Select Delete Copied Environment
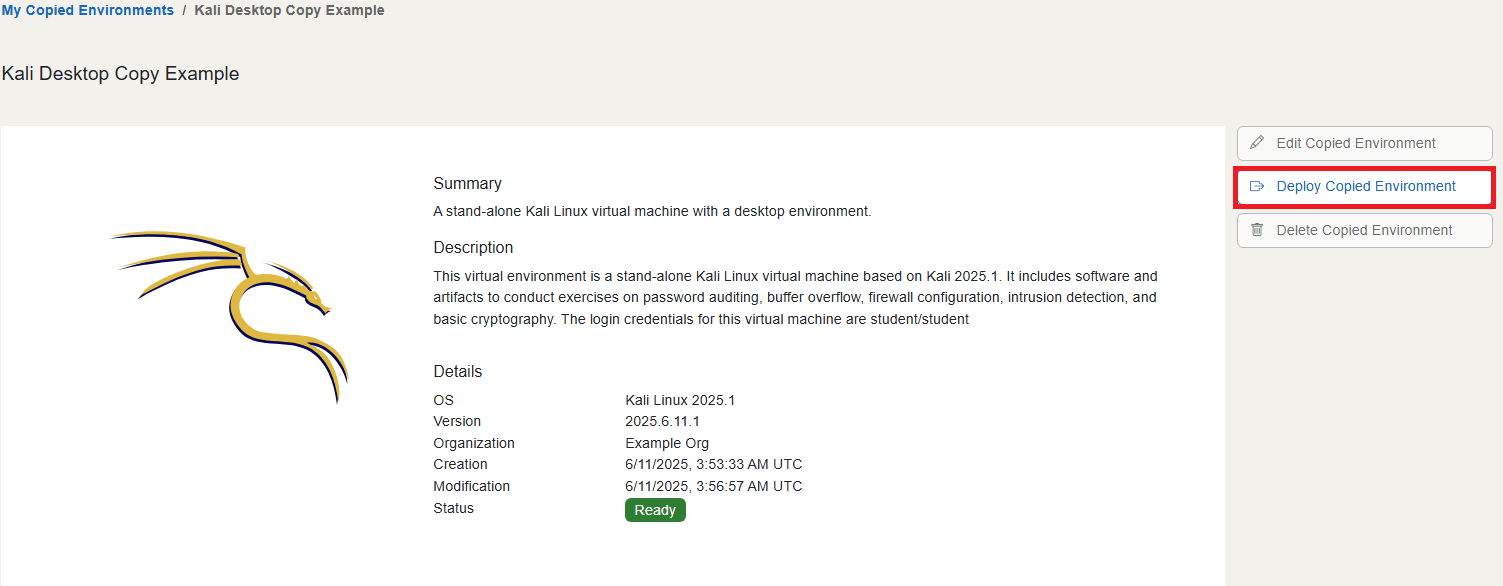Image resolution: width=1503 pixels, height=586 pixels. pos(1365,230)
